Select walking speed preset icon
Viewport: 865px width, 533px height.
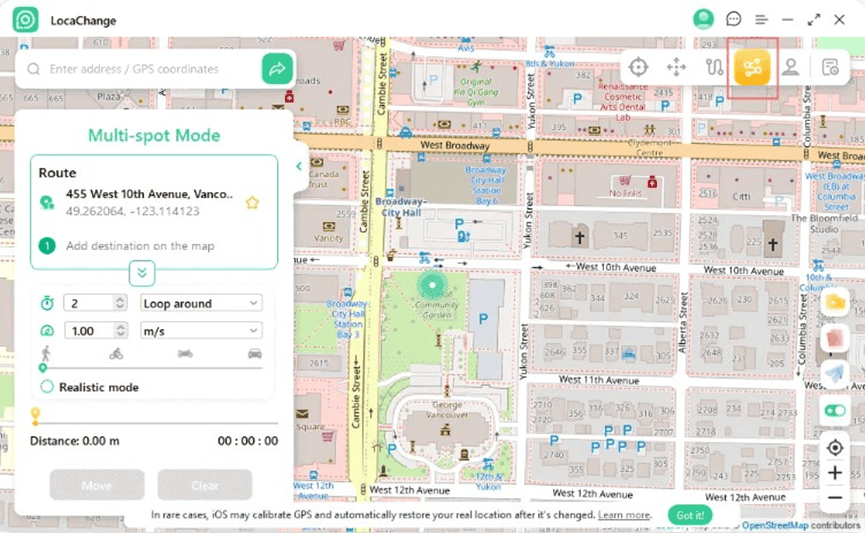coord(46,354)
